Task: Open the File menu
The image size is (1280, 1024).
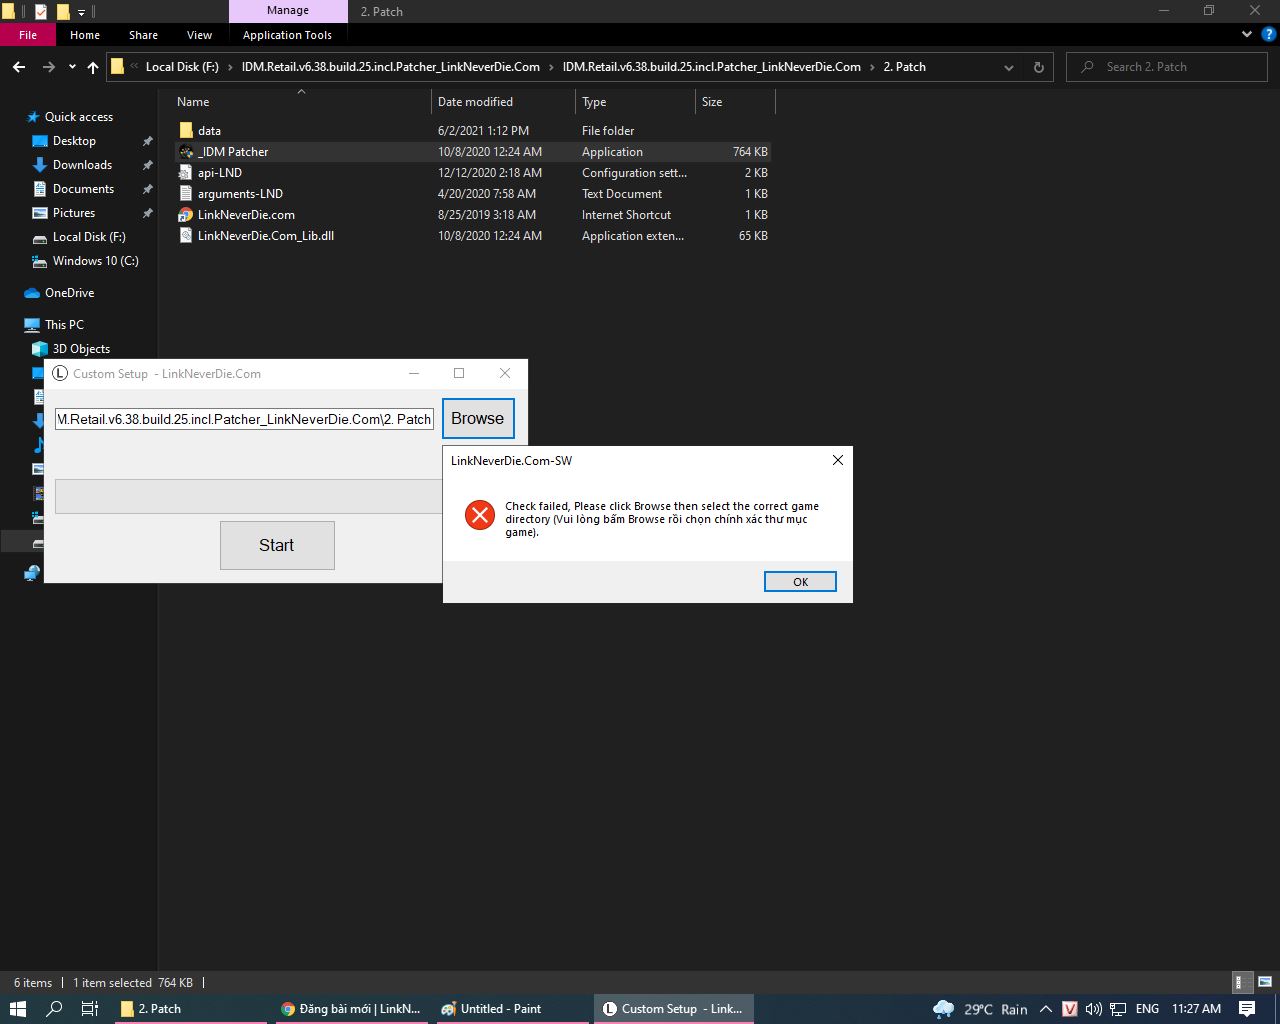Action: [x=28, y=35]
